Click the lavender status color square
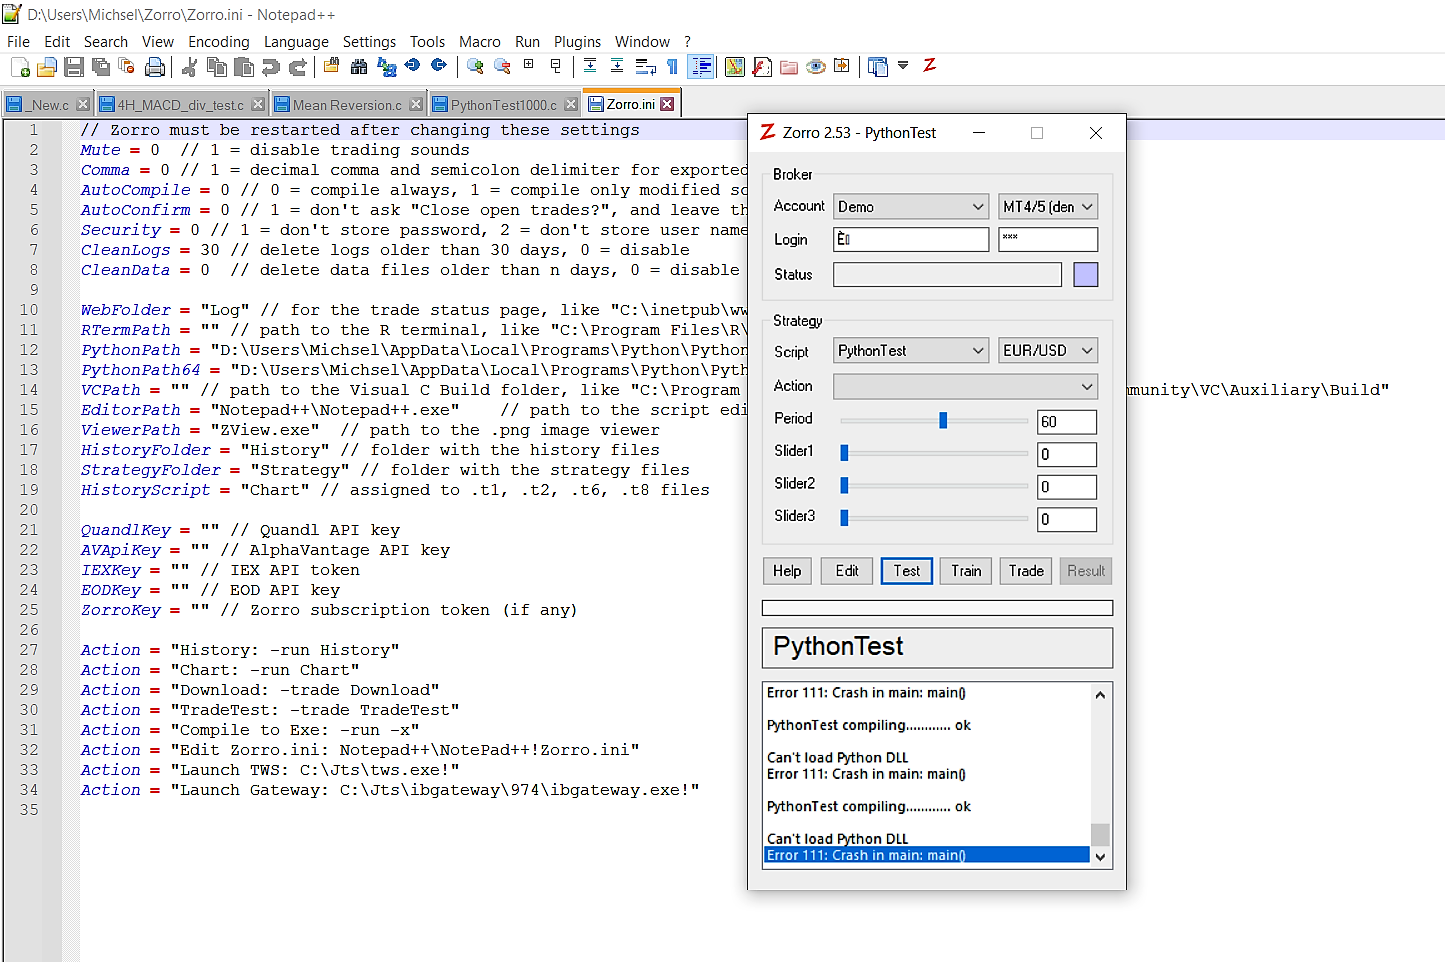 point(1086,275)
